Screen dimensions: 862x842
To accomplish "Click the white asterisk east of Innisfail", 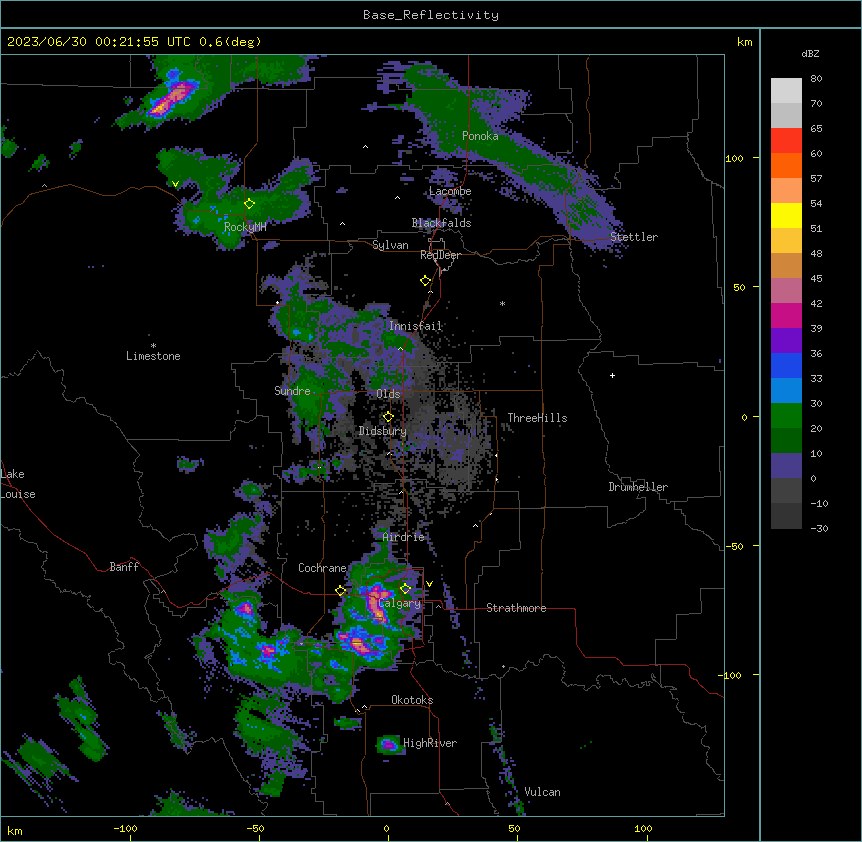I will tap(502, 304).
